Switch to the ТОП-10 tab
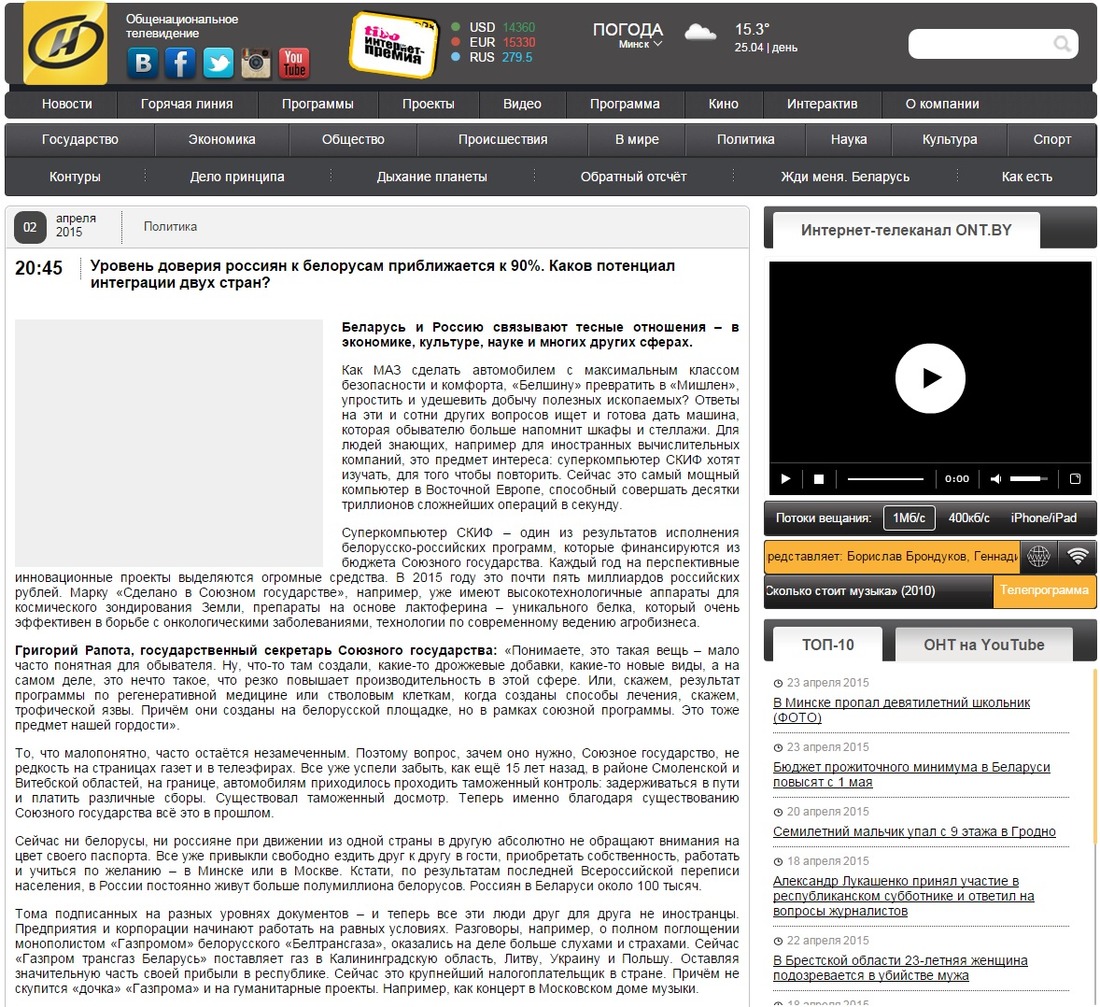1100x1007 pixels. pyautogui.click(x=828, y=644)
